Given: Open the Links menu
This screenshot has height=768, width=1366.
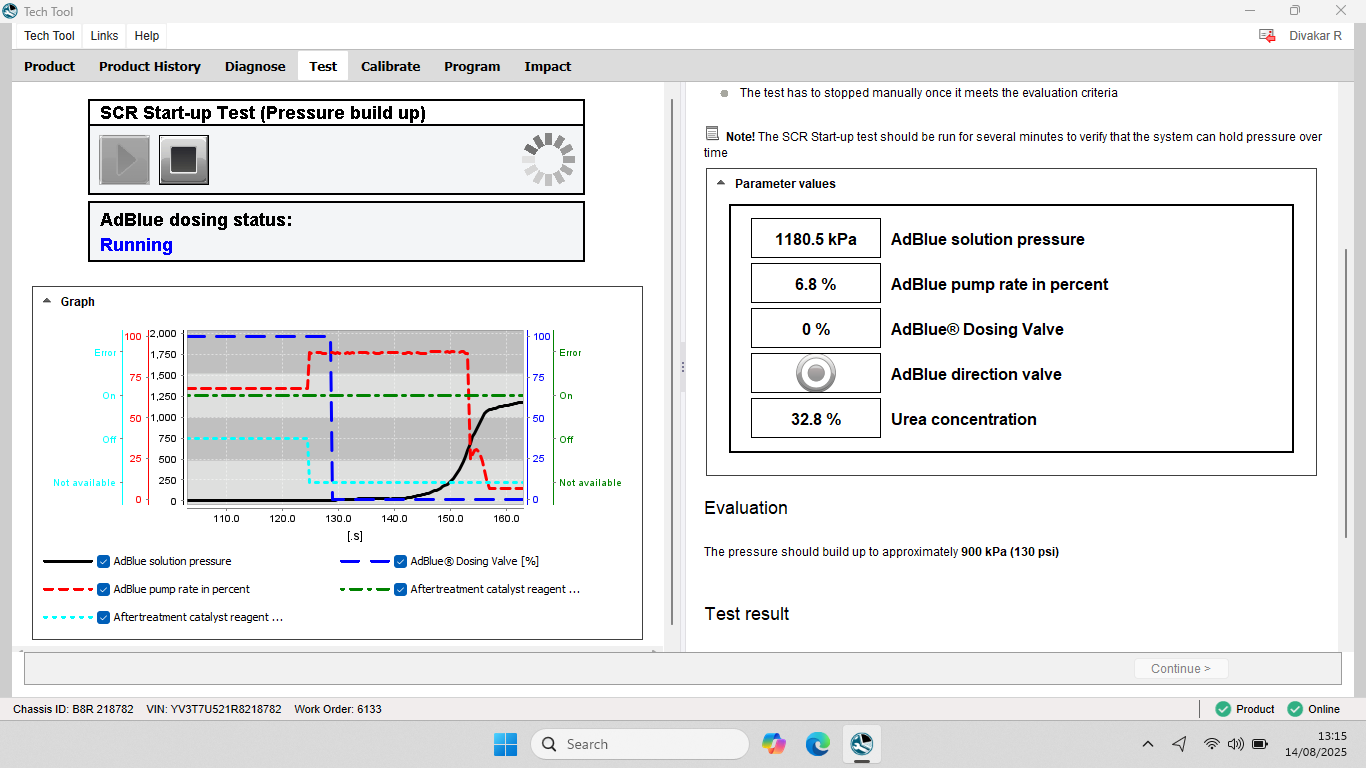Looking at the screenshot, I should pyautogui.click(x=104, y=36).
